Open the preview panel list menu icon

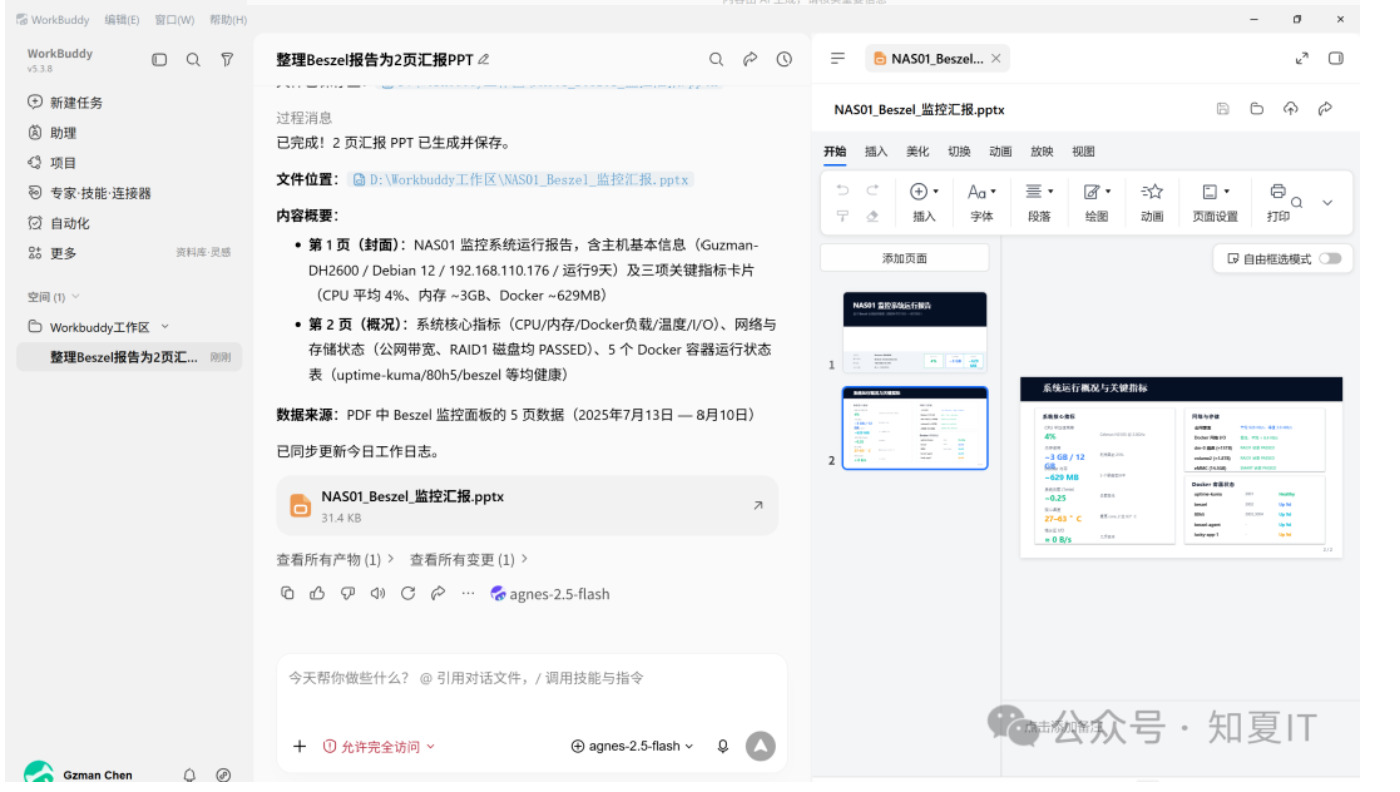coord(838,59)
